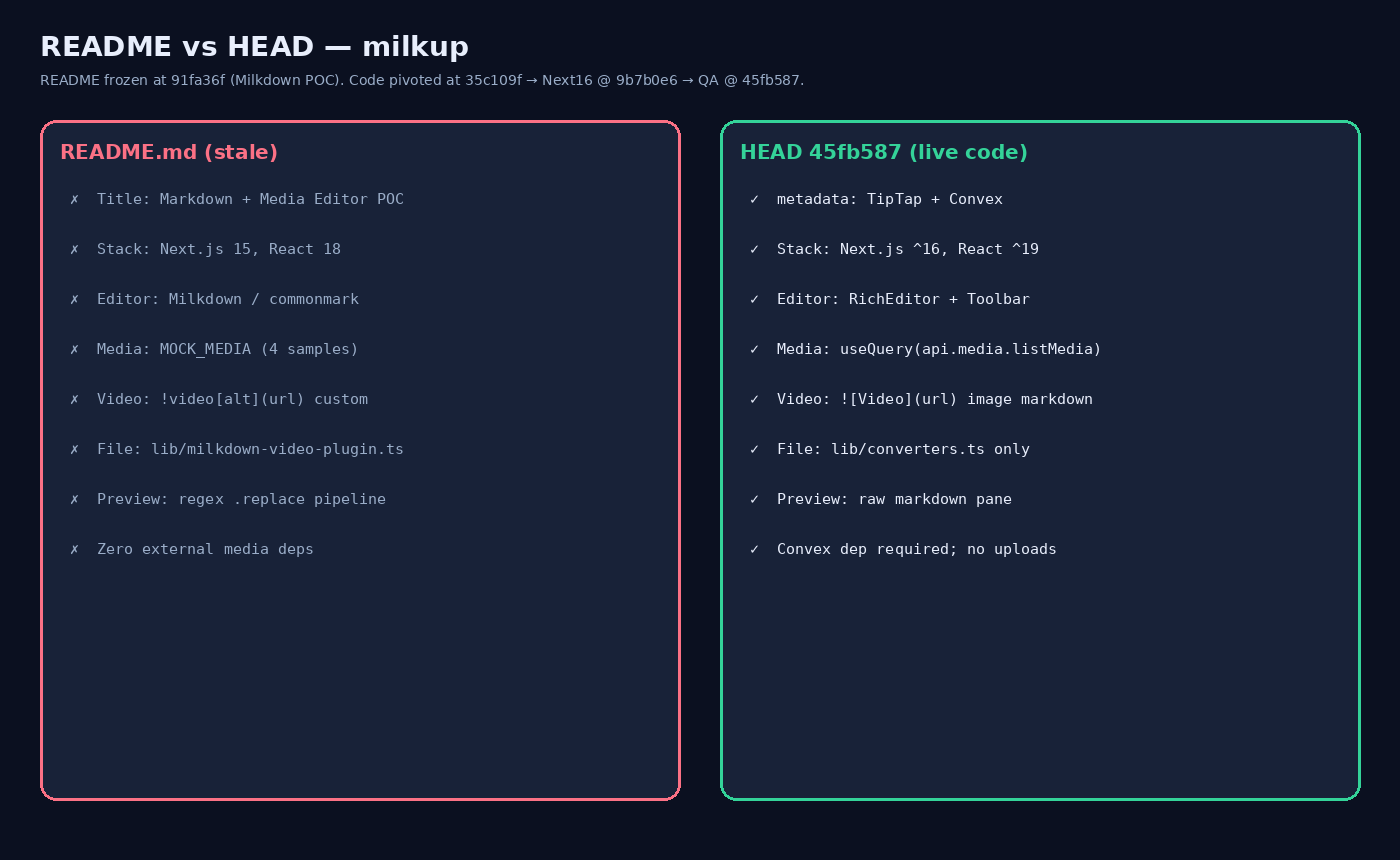Click the 'README vs HEAD — milkup' title
The height and width of the screenshot is (860, 1400).
254,47
